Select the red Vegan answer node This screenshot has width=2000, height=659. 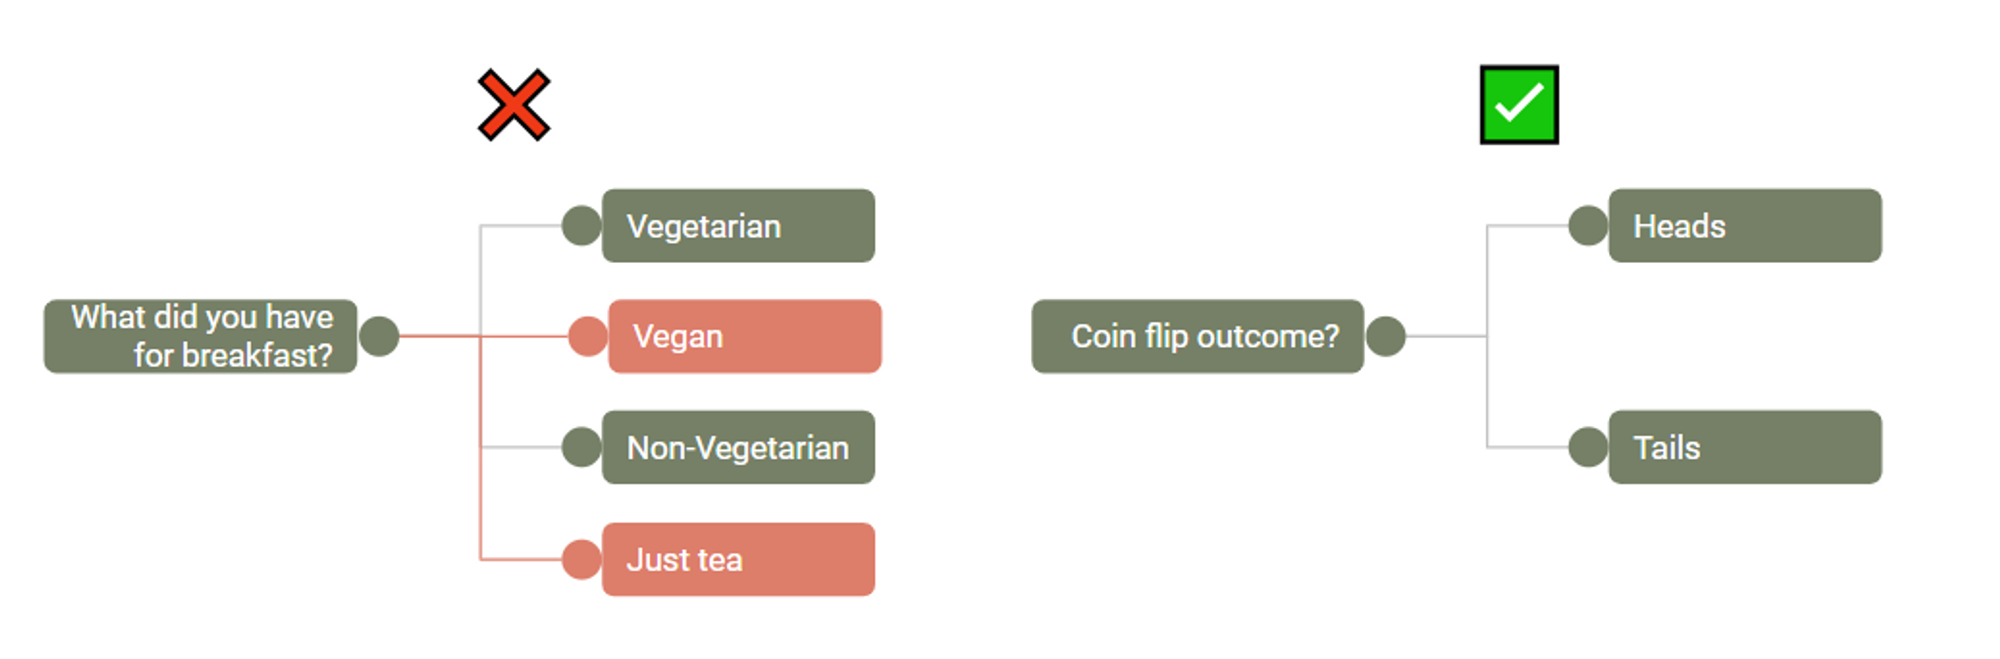(745, 336)
